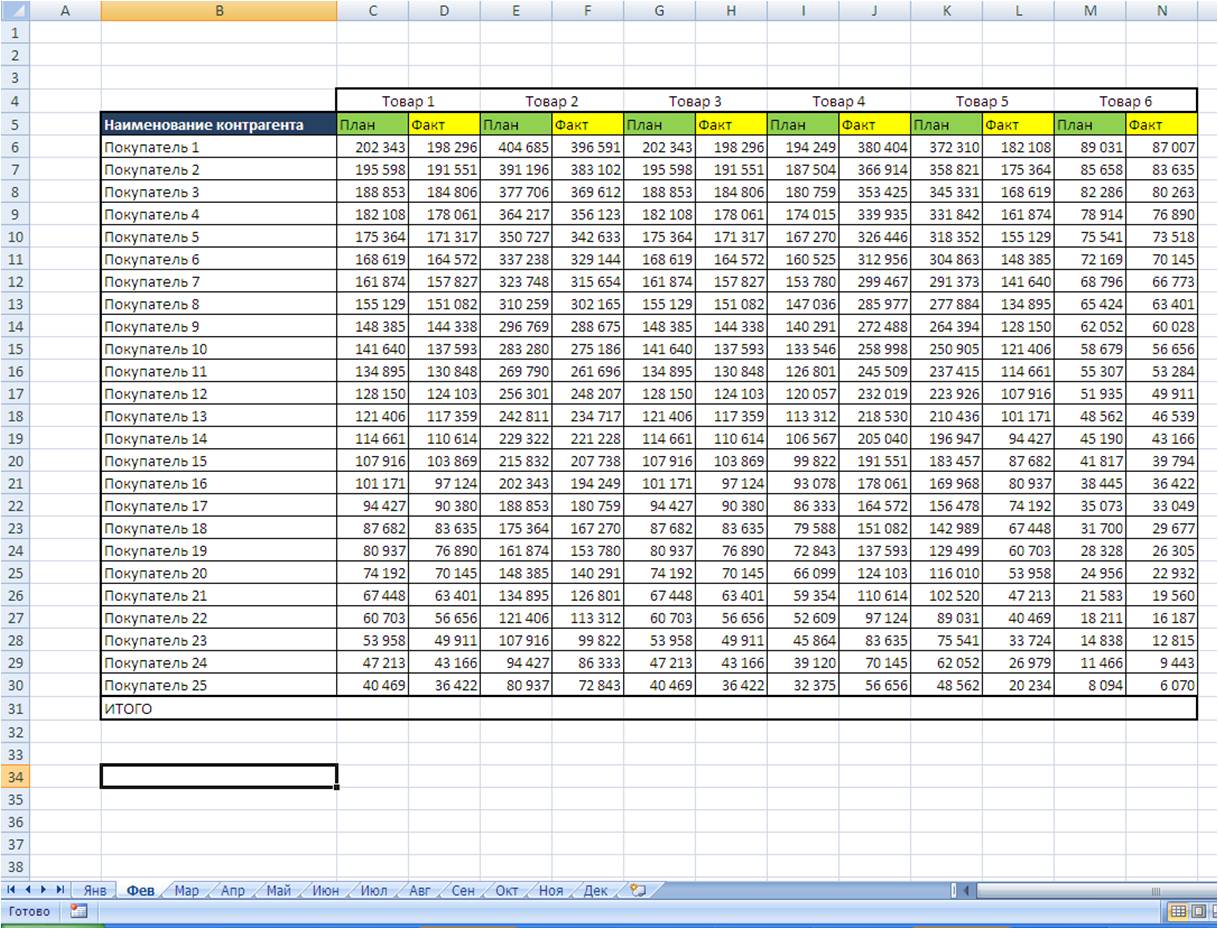Screen dimensions: 1218x929
Task: Click the Наименование контрагента header cell
Action: 218,125
